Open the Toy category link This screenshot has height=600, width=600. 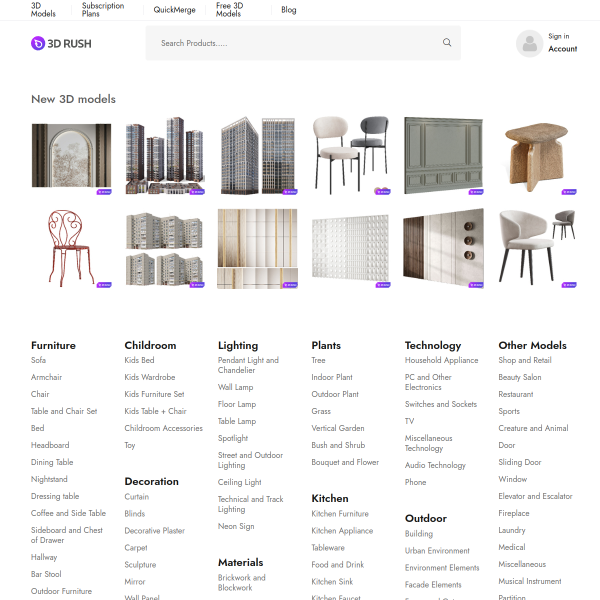[130, 445]
